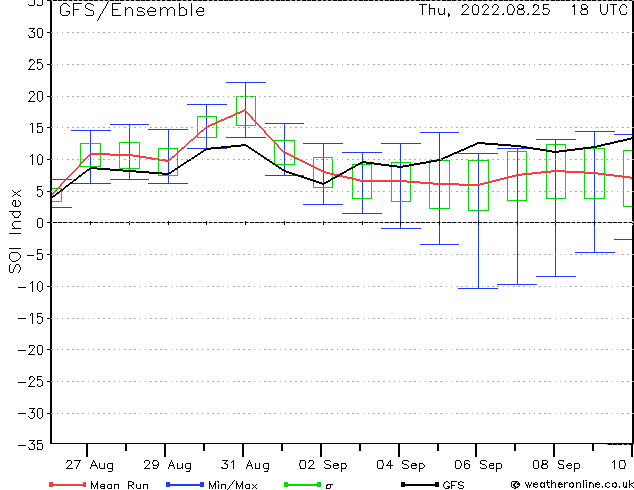Click the lowest blue minimum bar near -10 at 06 Sep
Image resolution: width=634 pixels, height=490 pixels.
(478, 288)
